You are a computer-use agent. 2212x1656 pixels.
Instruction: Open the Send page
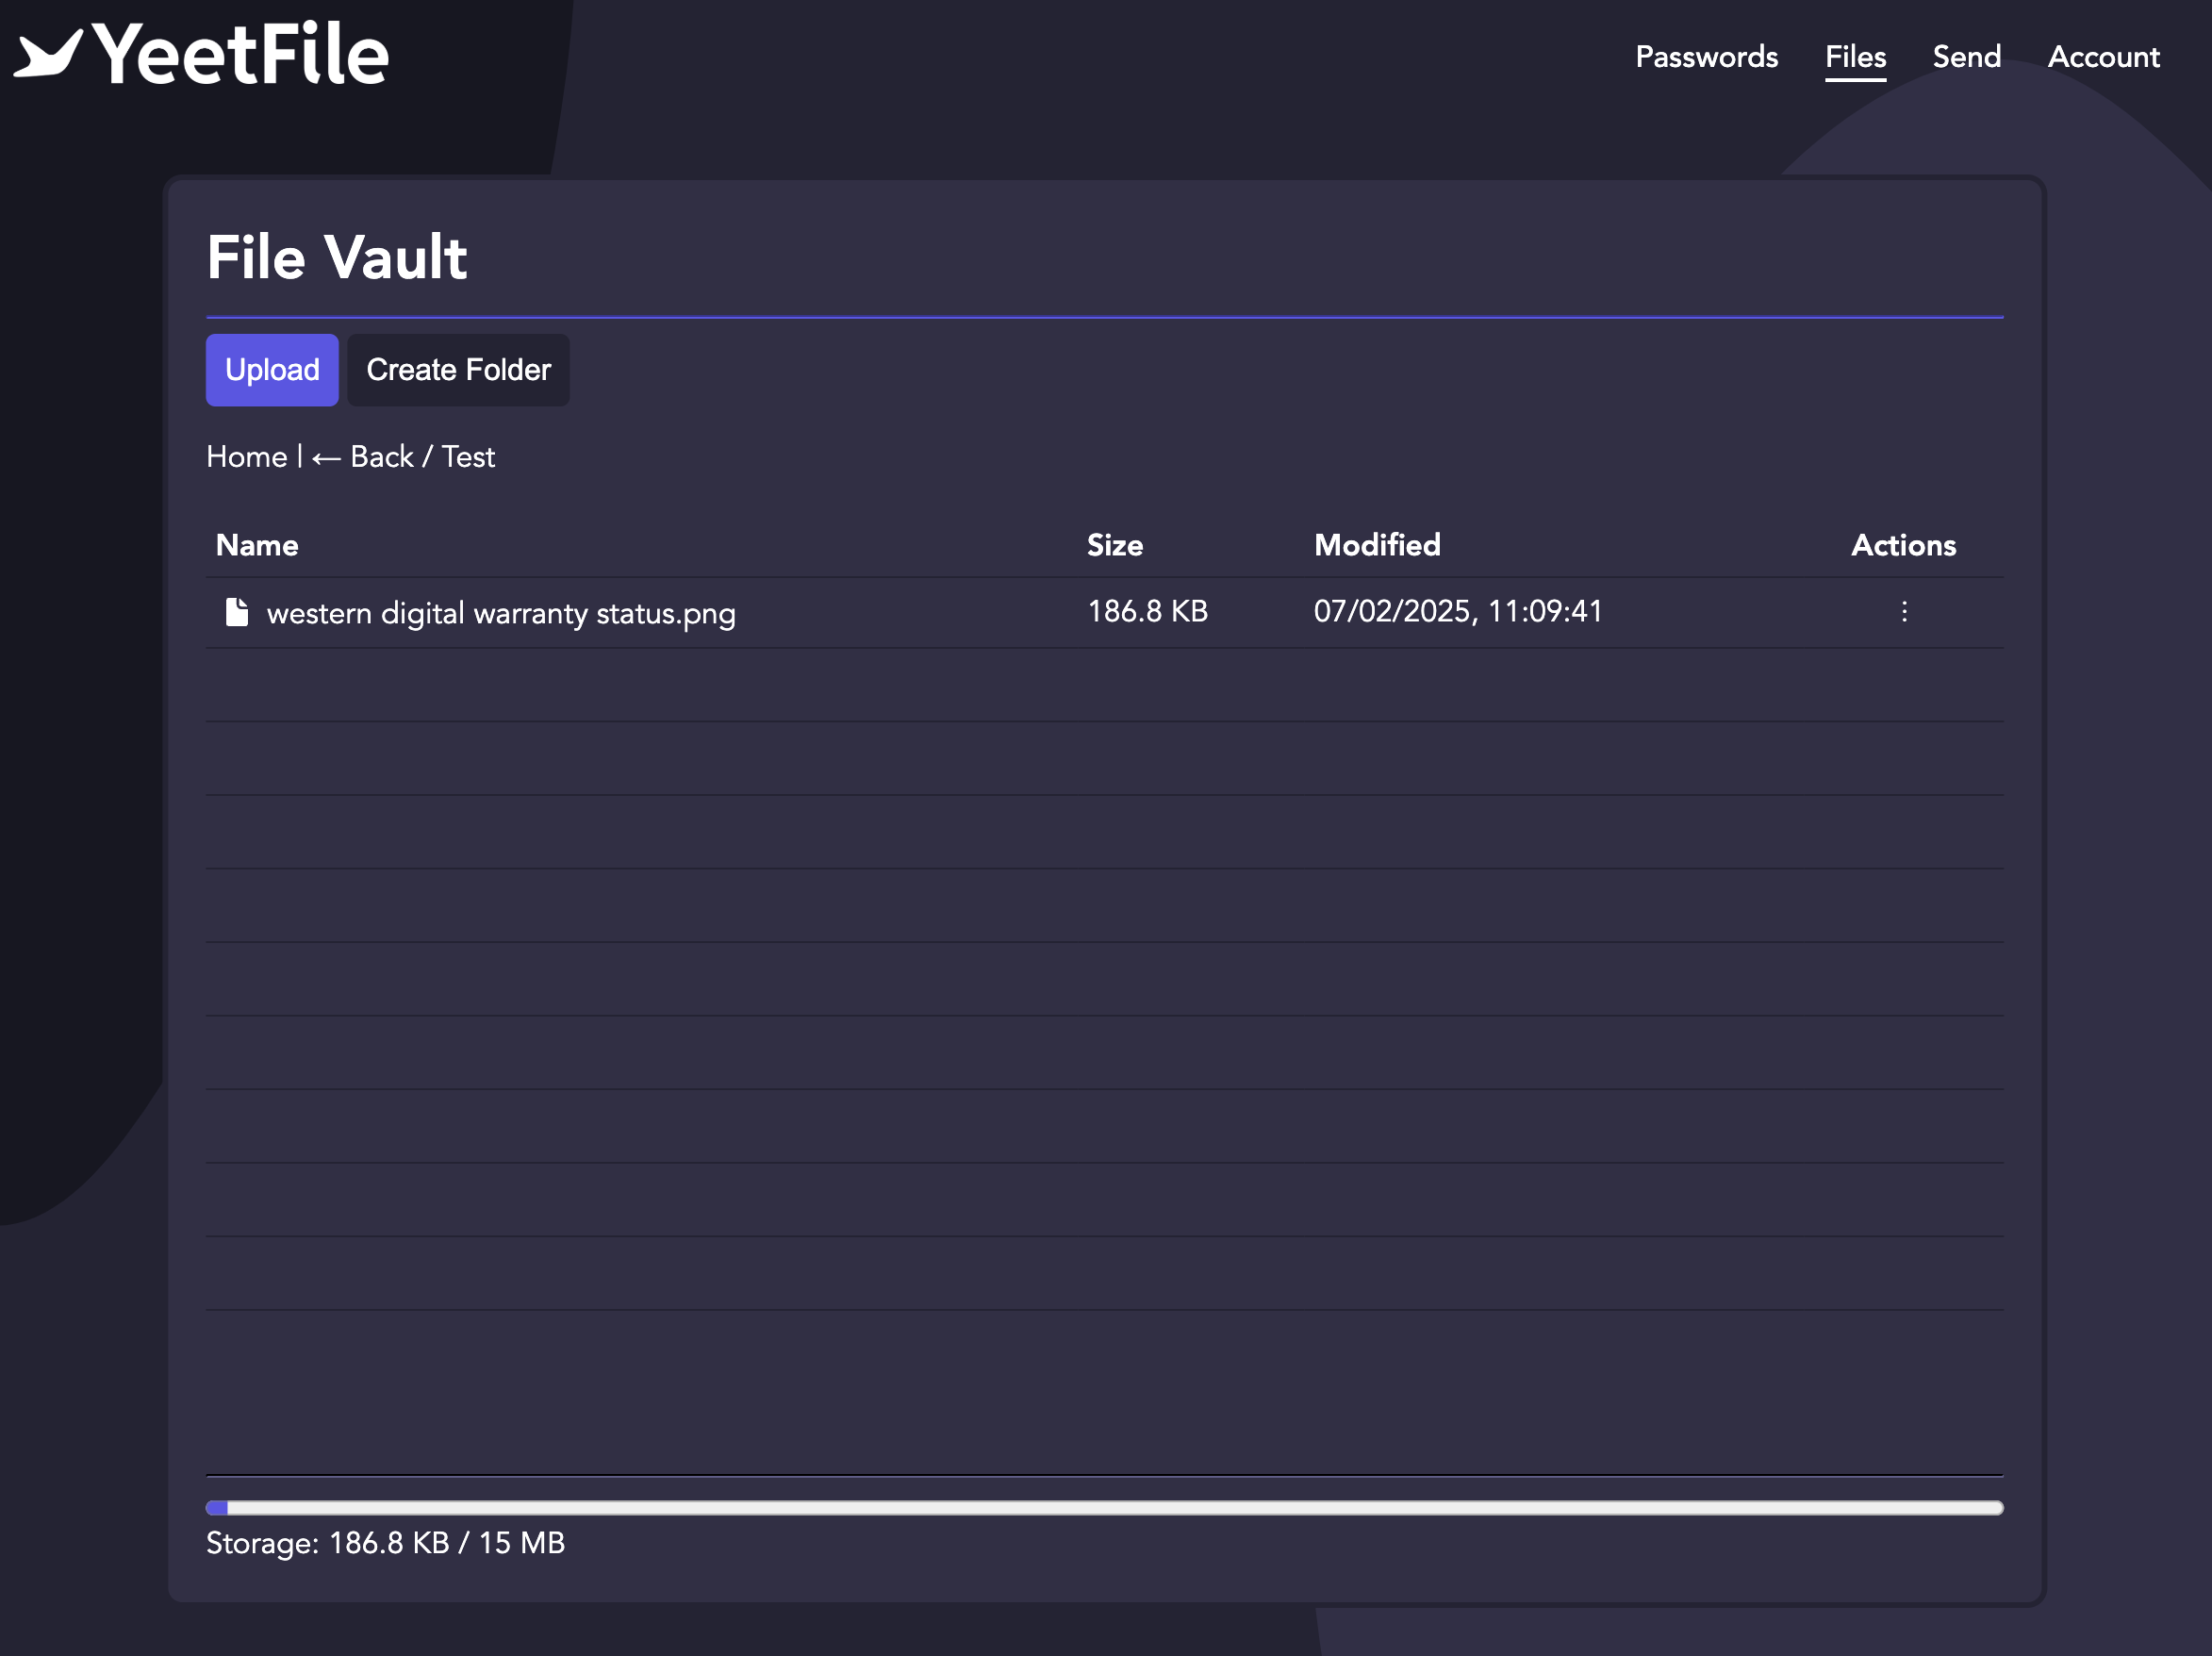coord(1966,57)
